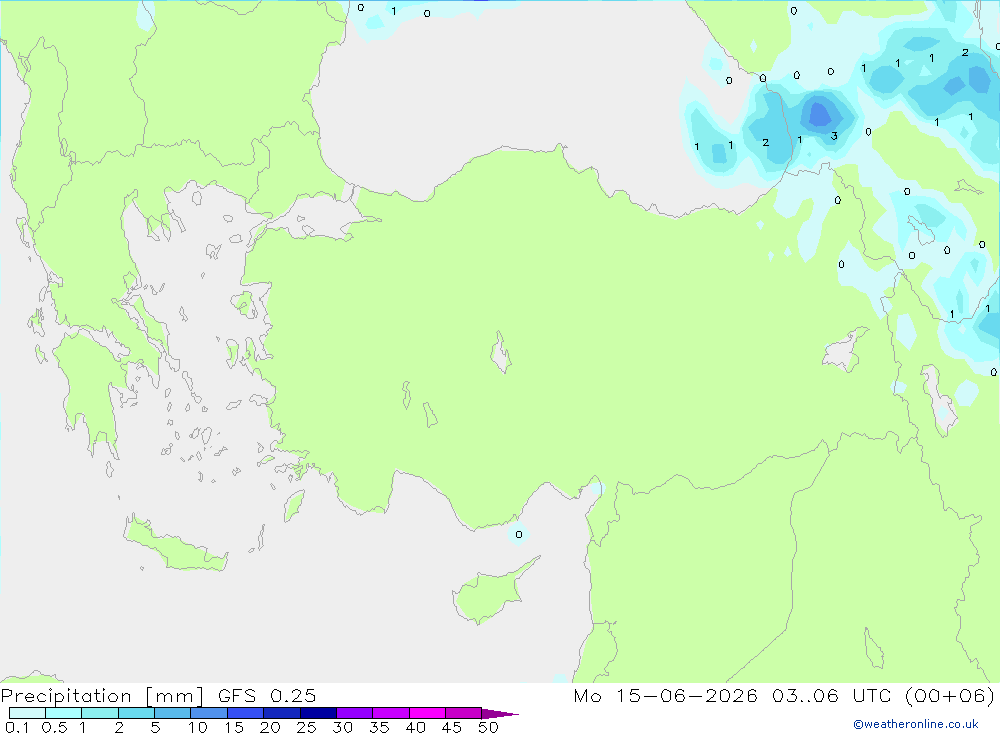Click the '0' value north of Cyprus

click(518, 535)
